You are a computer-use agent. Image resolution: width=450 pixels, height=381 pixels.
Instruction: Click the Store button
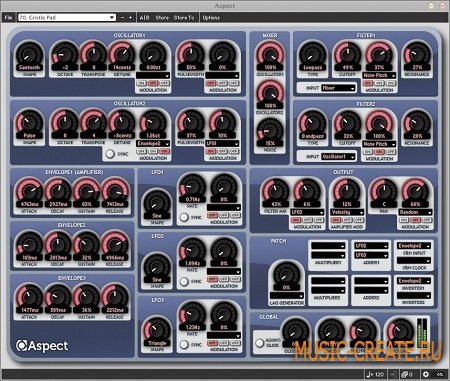pyautogui.click(x=162, y=18)
